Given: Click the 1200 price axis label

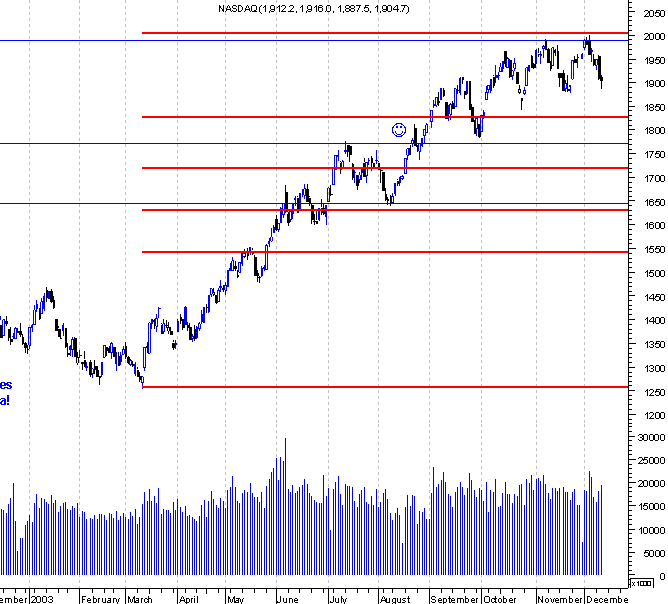Looking at the screenshot, I should (x=654, y=415).
